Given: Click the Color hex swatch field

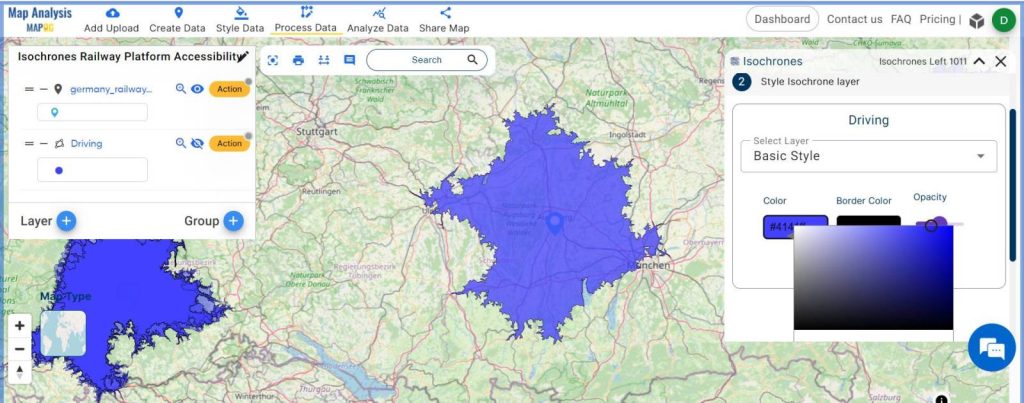Looking at the screenshot, I should pyautogui.click(x=795, y=227).
